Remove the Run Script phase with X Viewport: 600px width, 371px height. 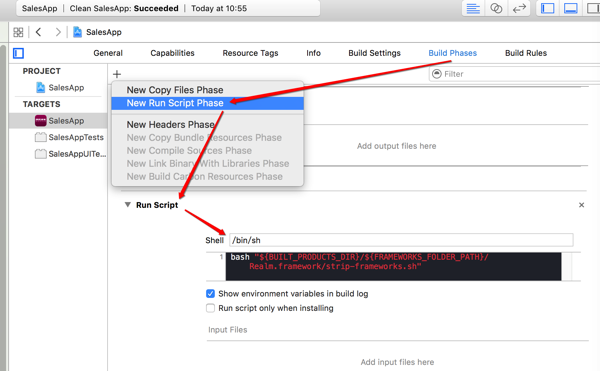tap(582, 205)
